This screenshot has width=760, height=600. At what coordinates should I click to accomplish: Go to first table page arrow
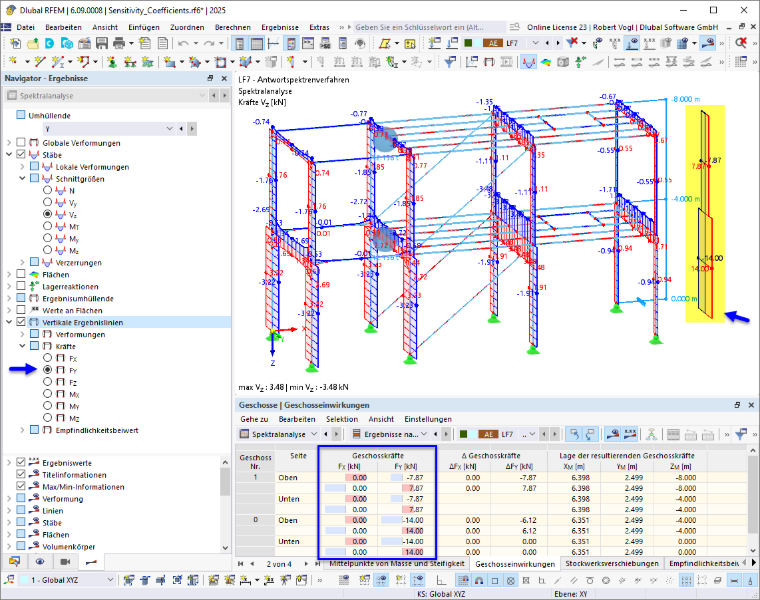point(240,564)
